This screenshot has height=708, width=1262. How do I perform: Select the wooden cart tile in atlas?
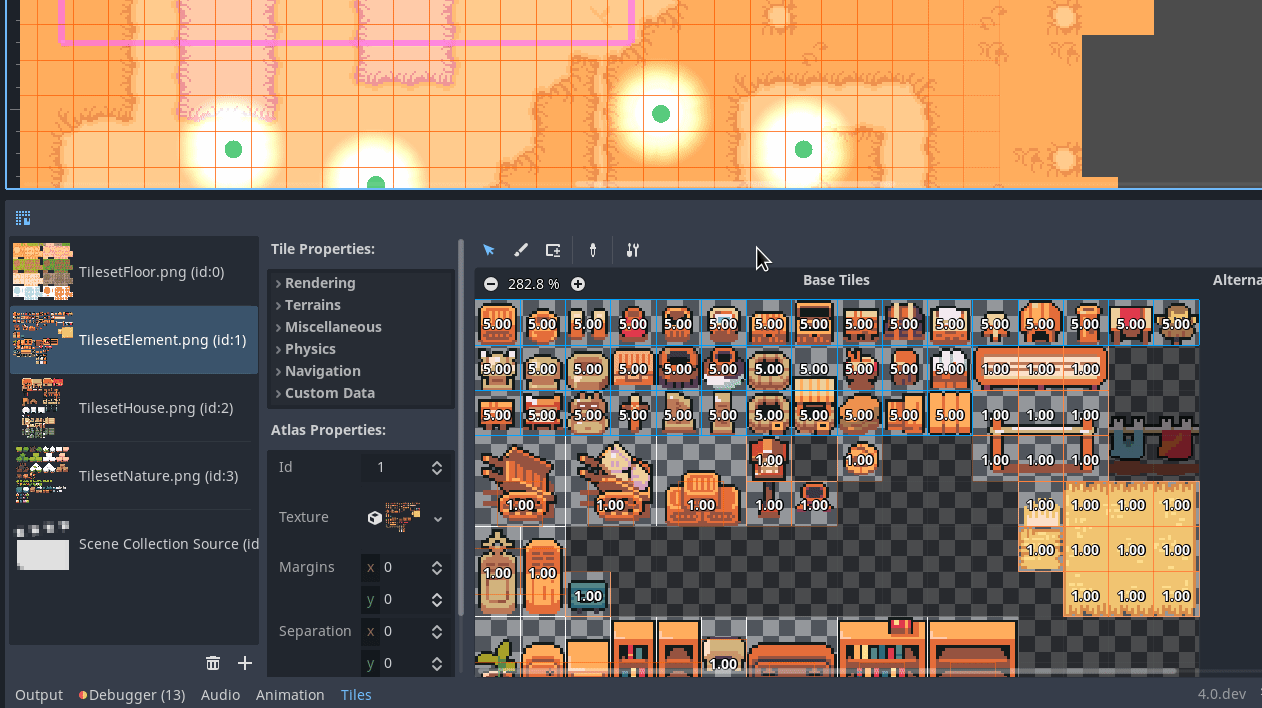point(519,483)
